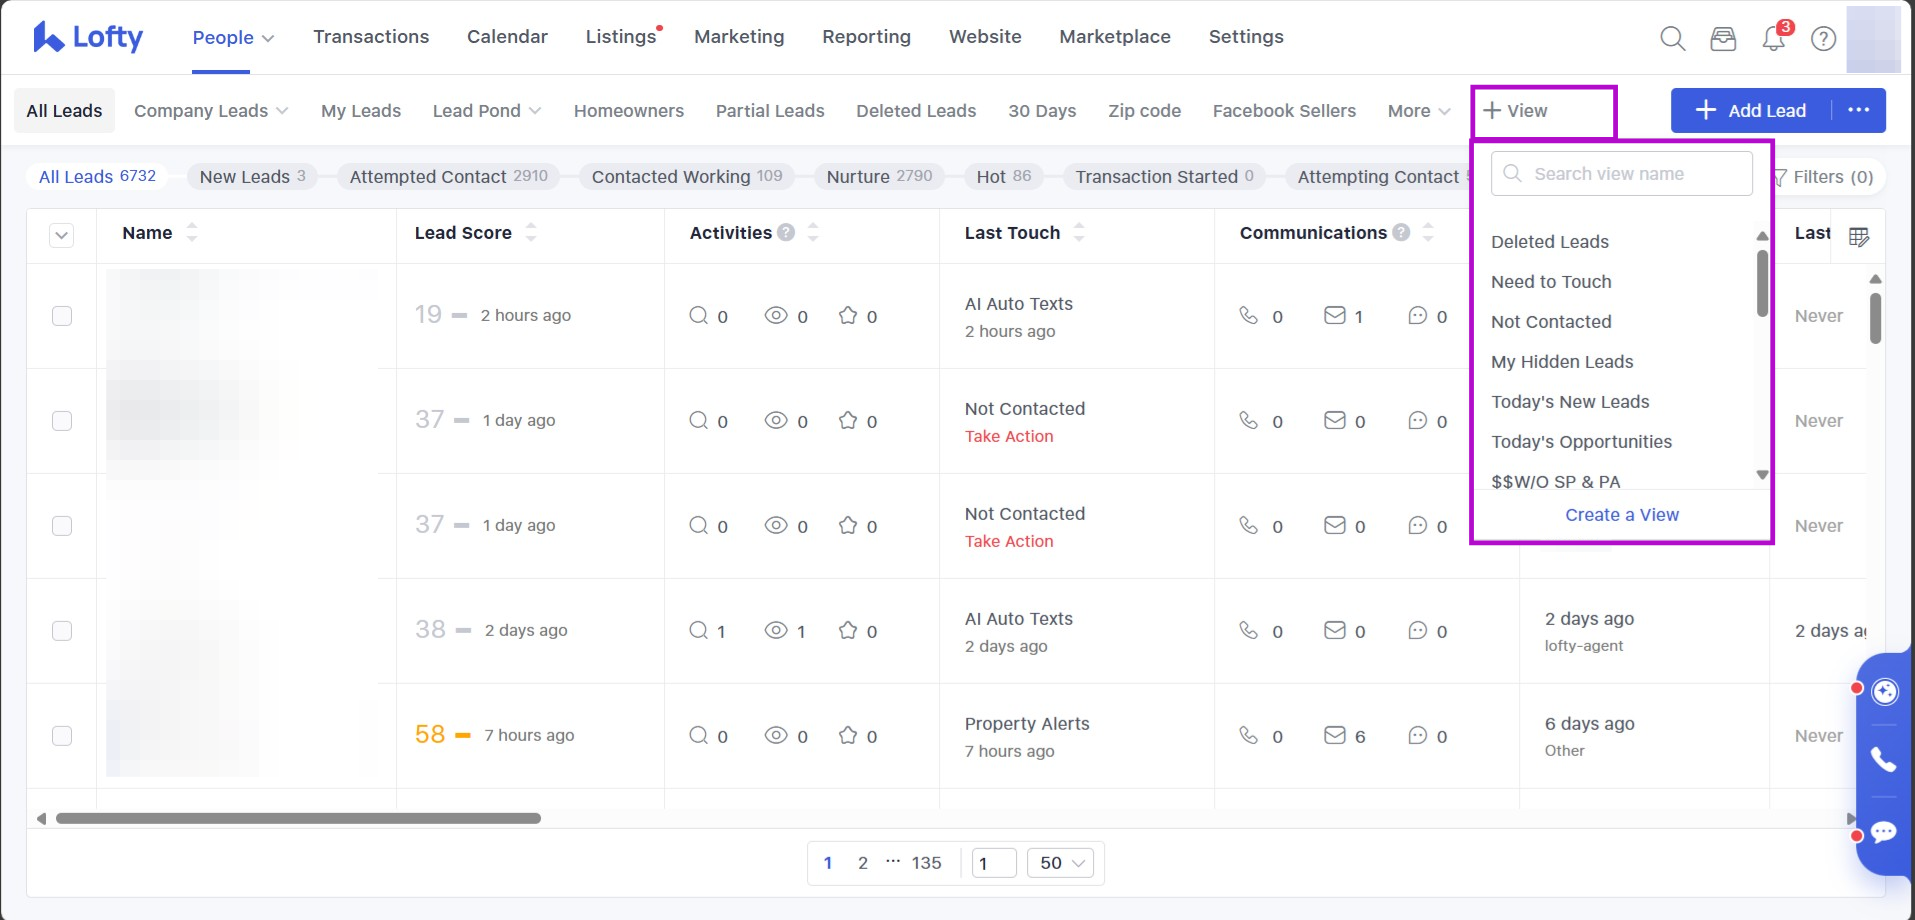The width and height of the screenshot is (1915, 920).
Task: Open the help question mark icon
Action: pyautogui.click(x=1824, y=39)
